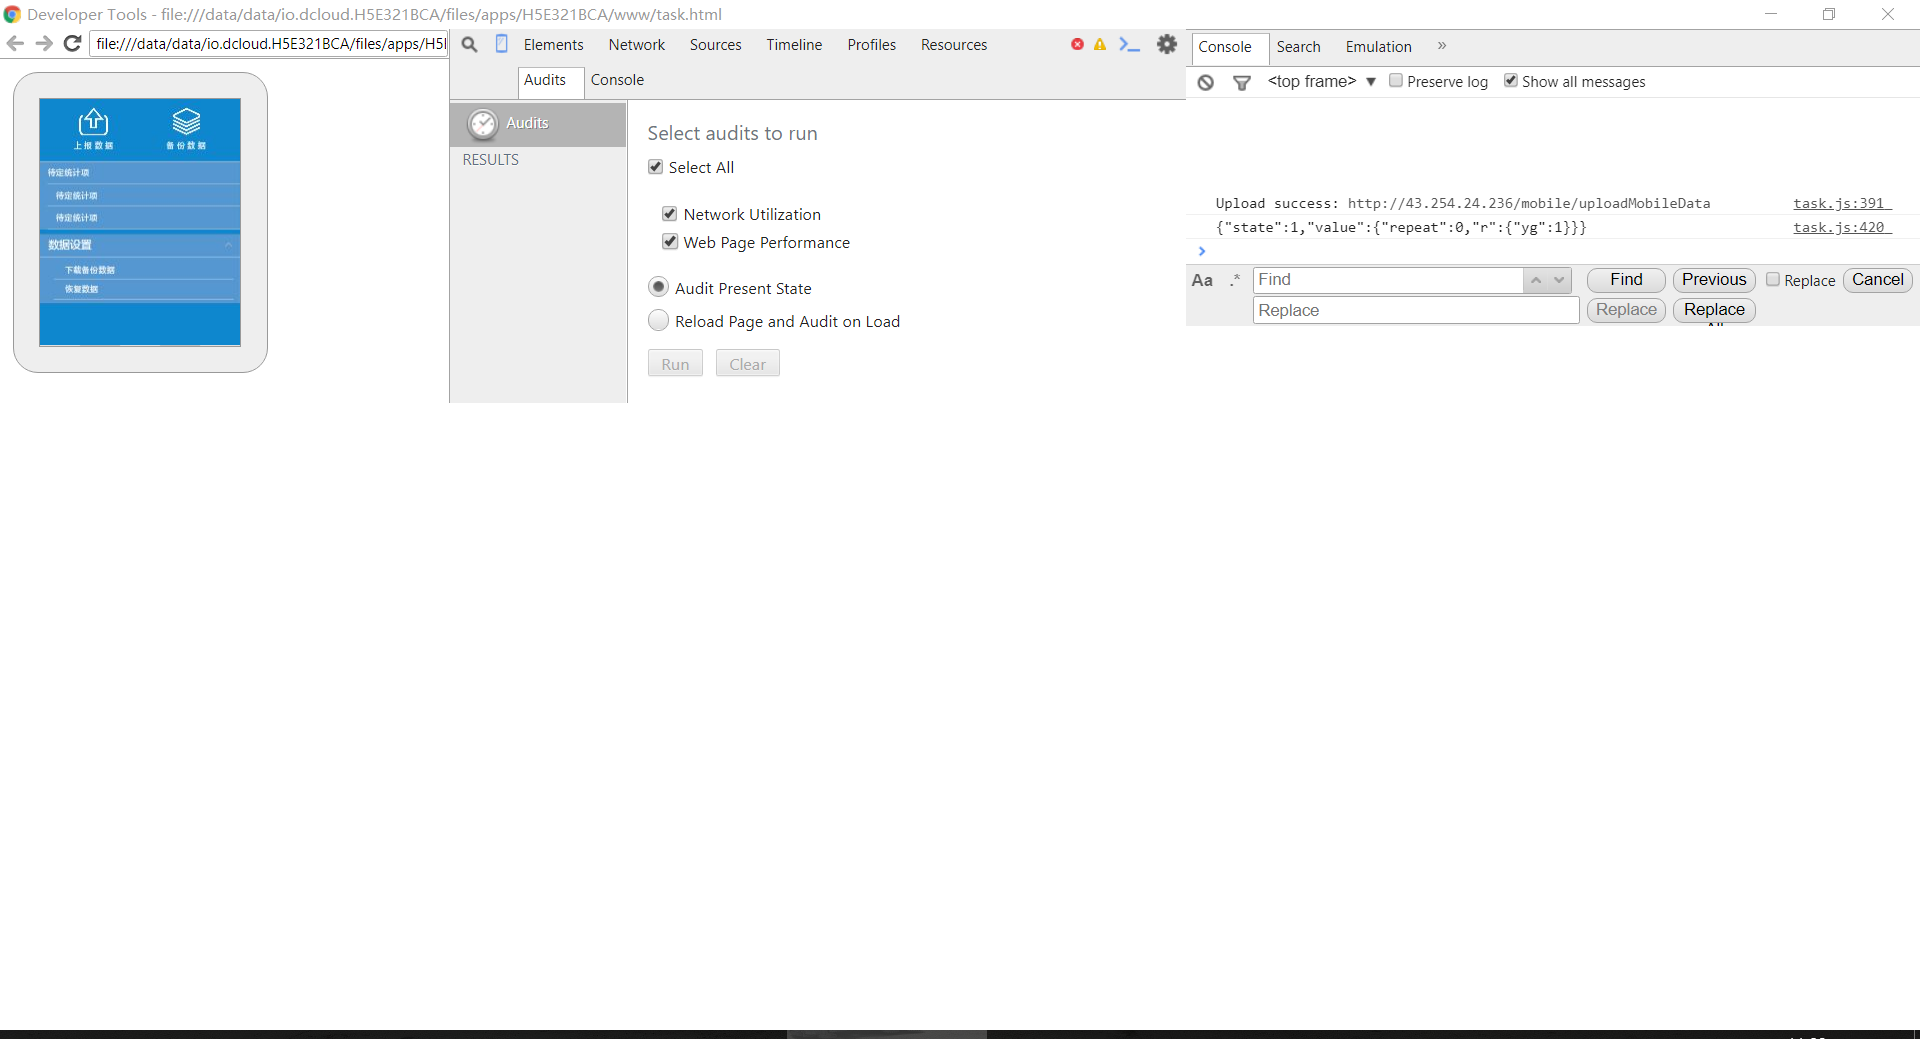Tap 下载备份数据 in the preview

90,270
